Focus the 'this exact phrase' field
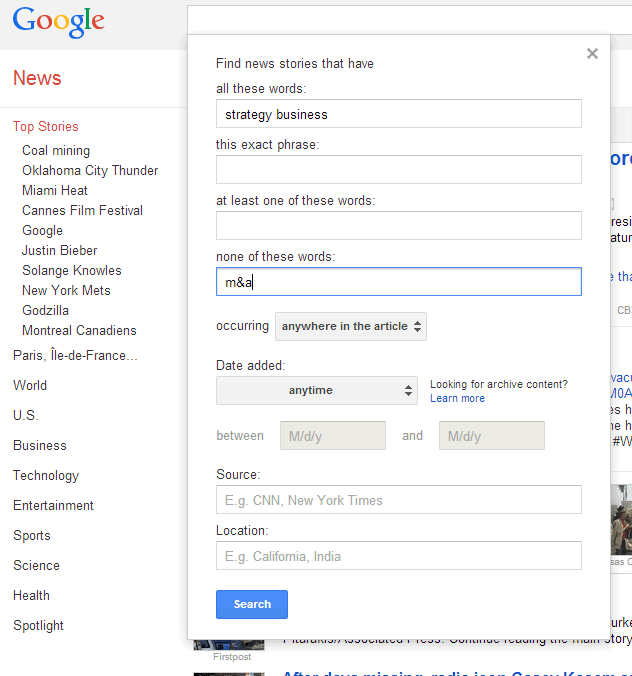Image resolution: width=632 pixels, height=676 pixels. pos(399,169)
